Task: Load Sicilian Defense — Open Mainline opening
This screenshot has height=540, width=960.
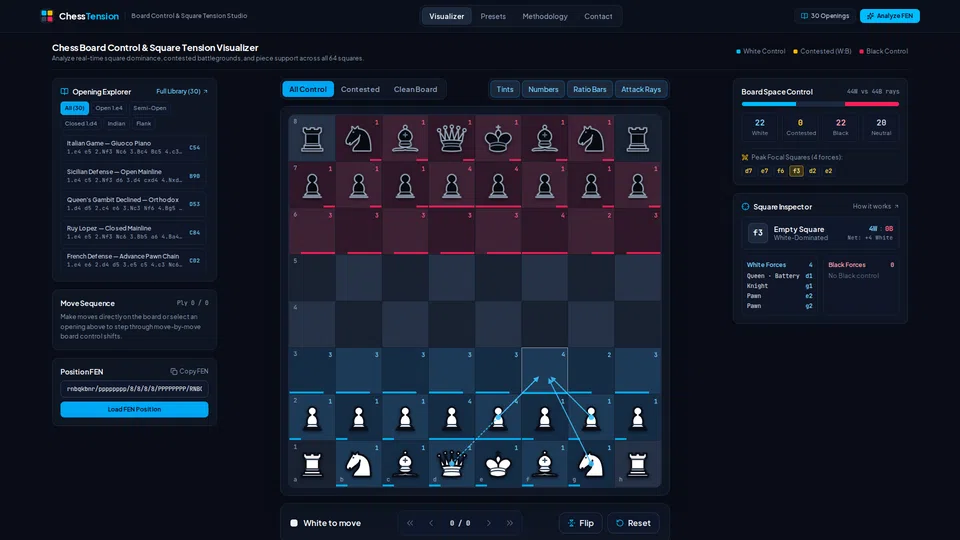Action: pyautogui.click(x=133, y=176)
